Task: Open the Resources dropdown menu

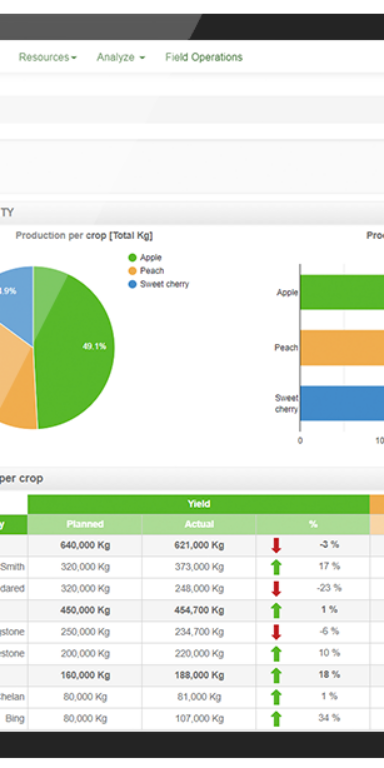Action: [48, 57]
